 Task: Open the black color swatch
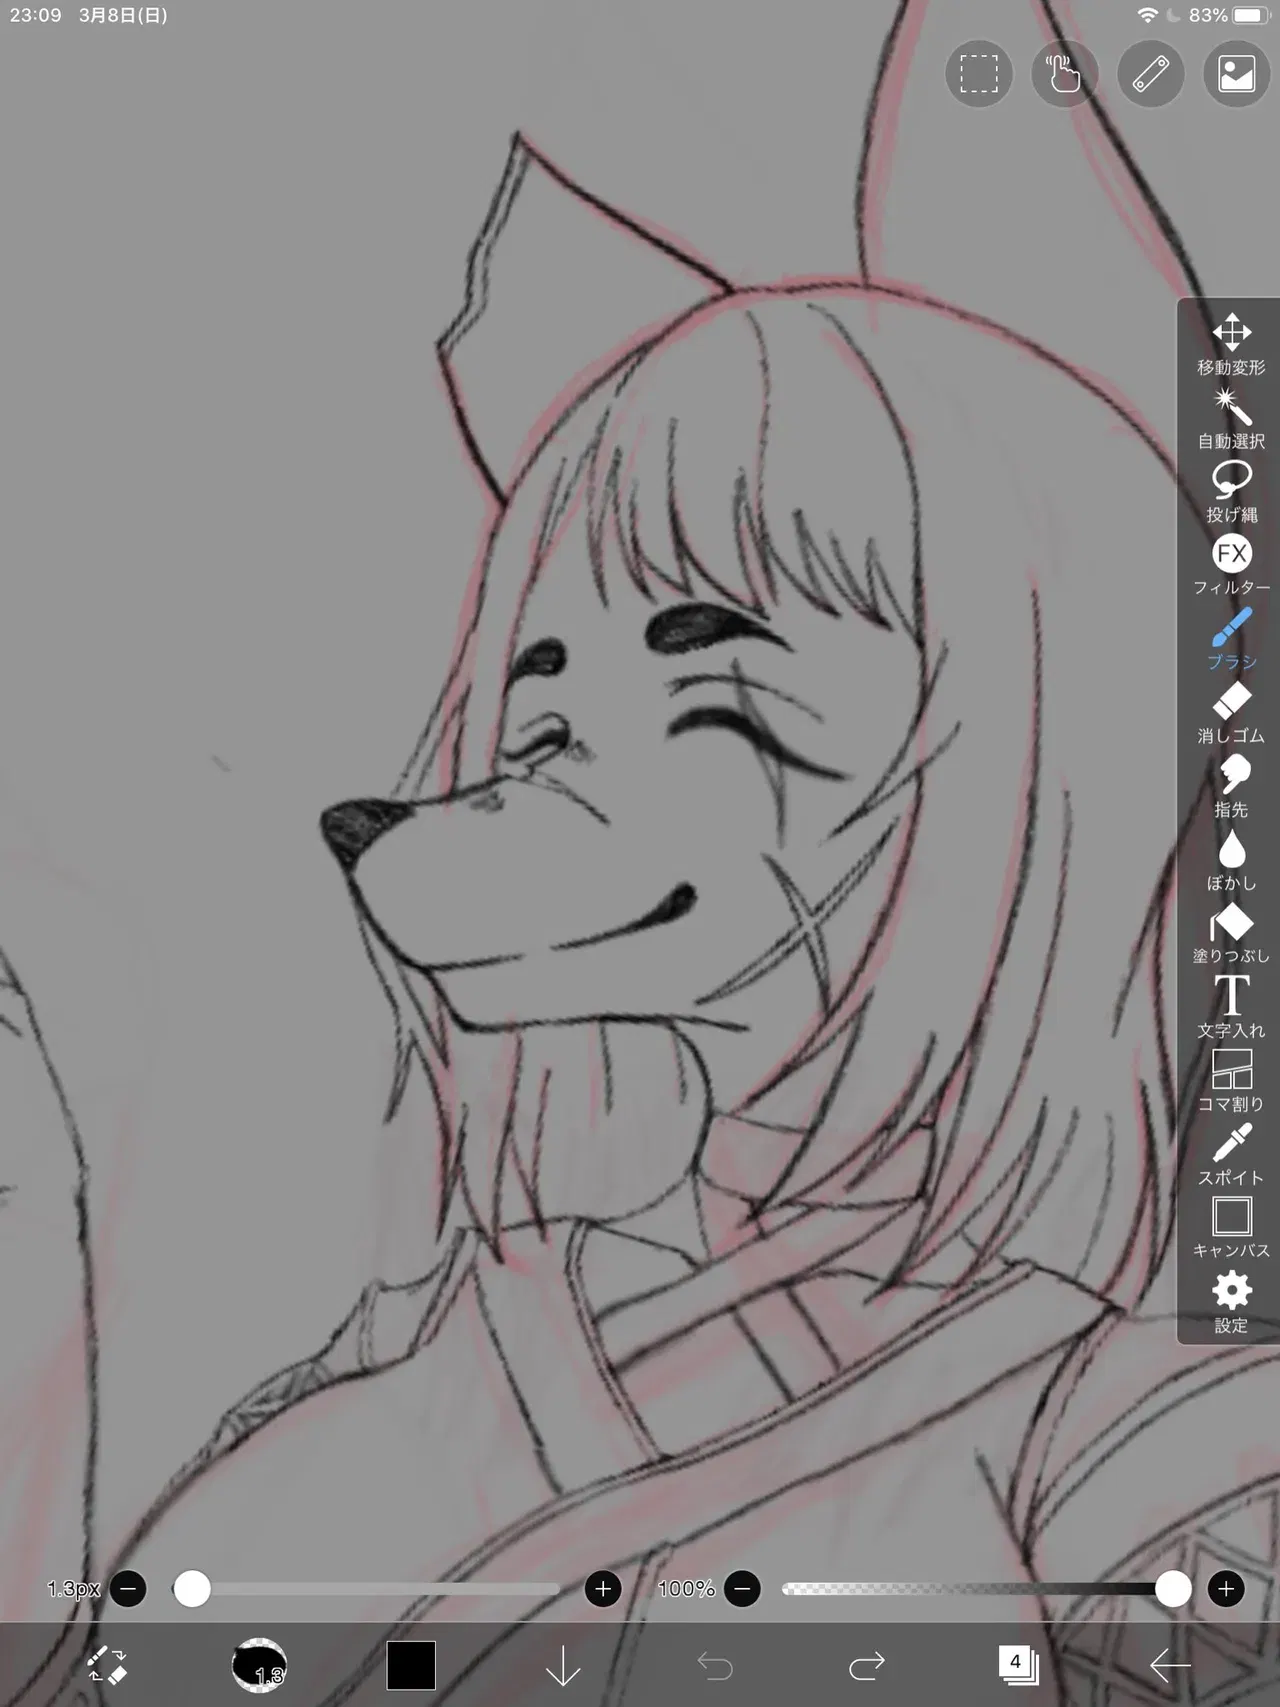[411, 1665]
